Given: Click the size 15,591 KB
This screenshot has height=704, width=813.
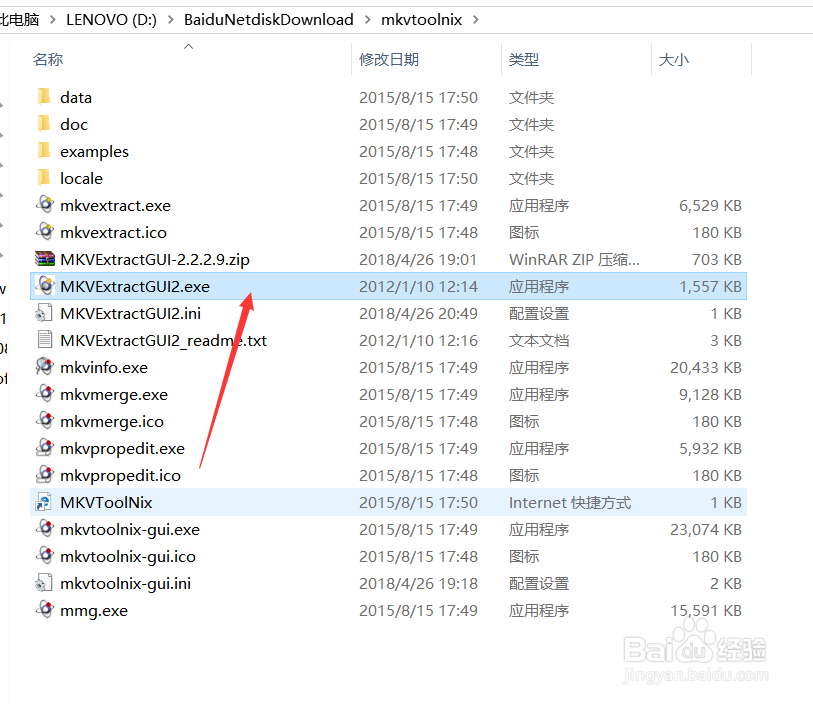Looking at the screenshot, I should point(706,610).
